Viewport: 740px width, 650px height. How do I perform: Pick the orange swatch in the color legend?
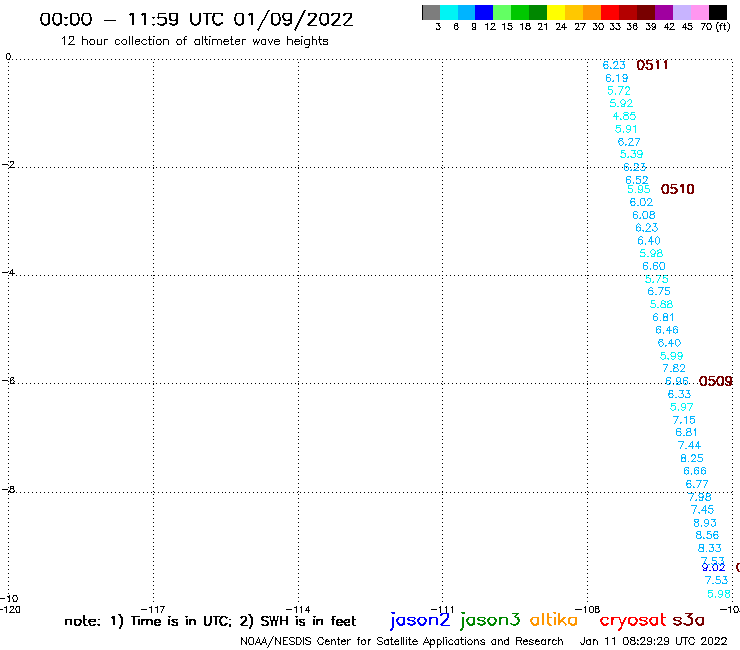(592, 12)
